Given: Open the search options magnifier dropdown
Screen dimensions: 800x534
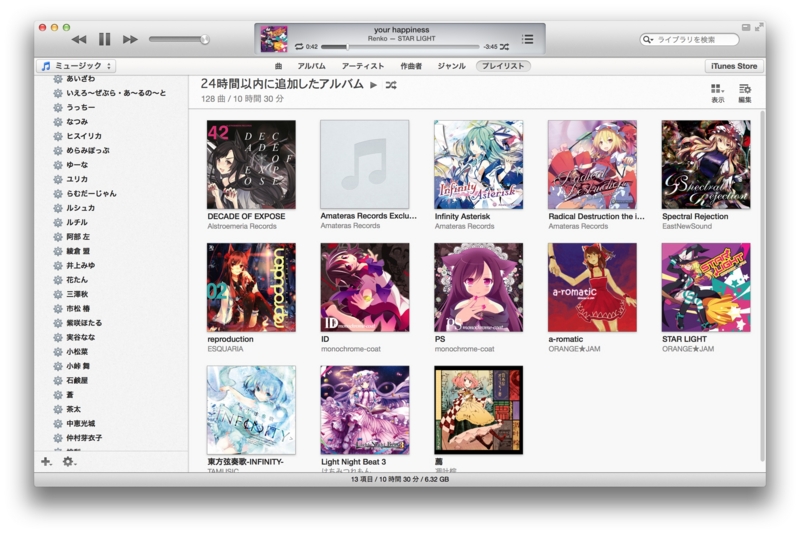Looking at the screenshot, I should click(648, 39).
